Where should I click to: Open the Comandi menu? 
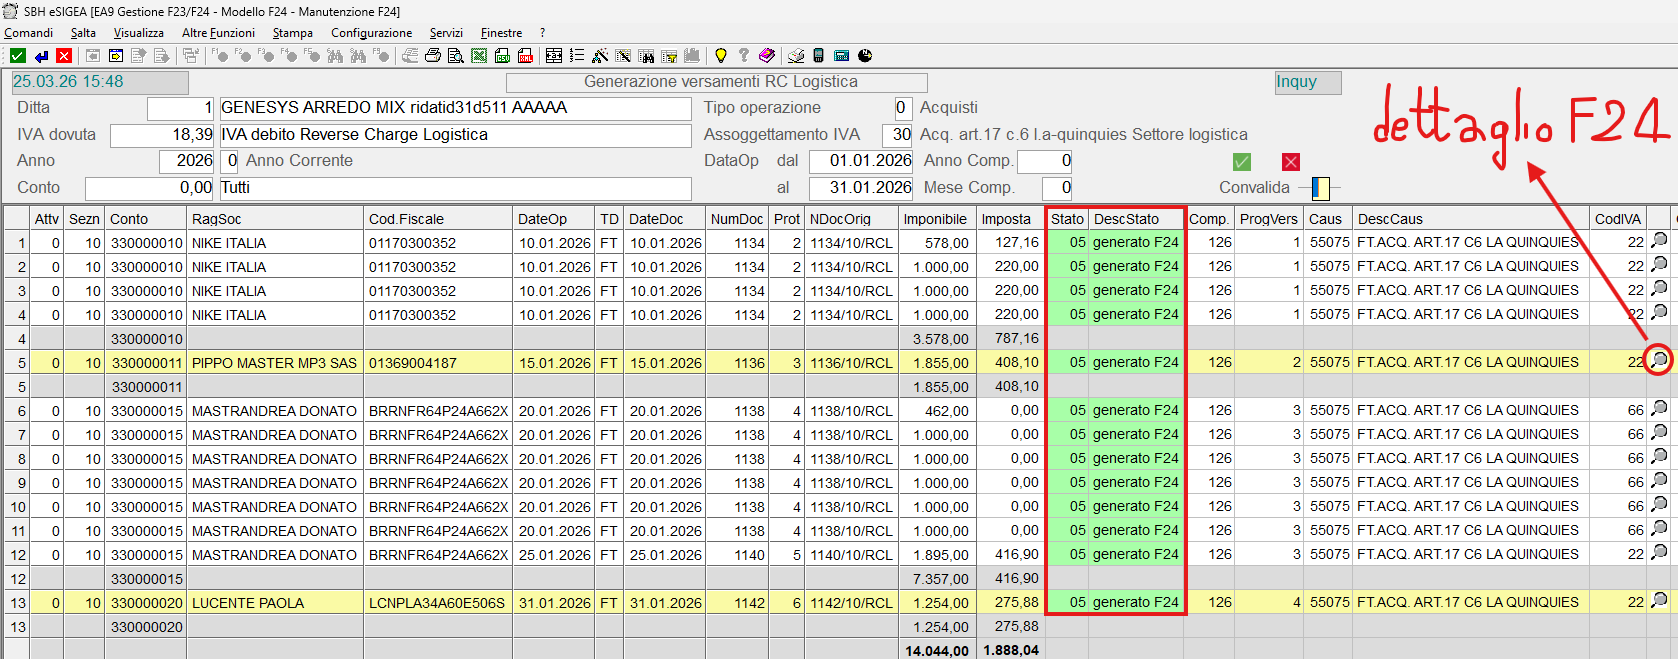(x=28, y=33)
